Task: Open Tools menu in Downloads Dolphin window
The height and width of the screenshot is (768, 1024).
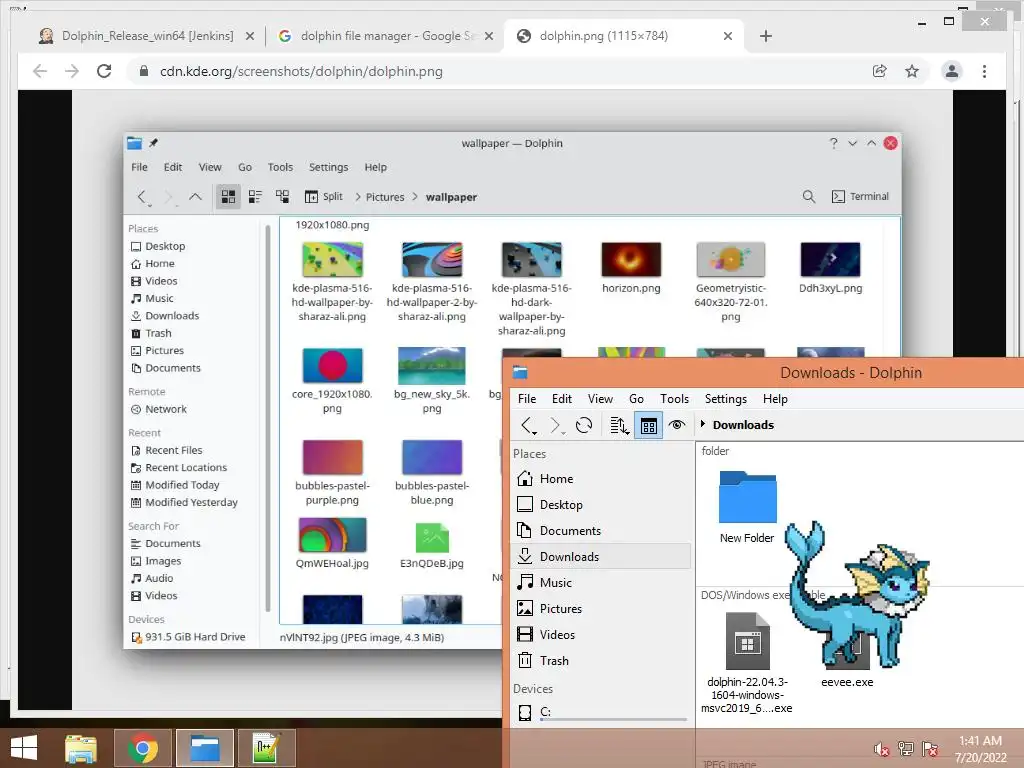Action: [674, 399]
